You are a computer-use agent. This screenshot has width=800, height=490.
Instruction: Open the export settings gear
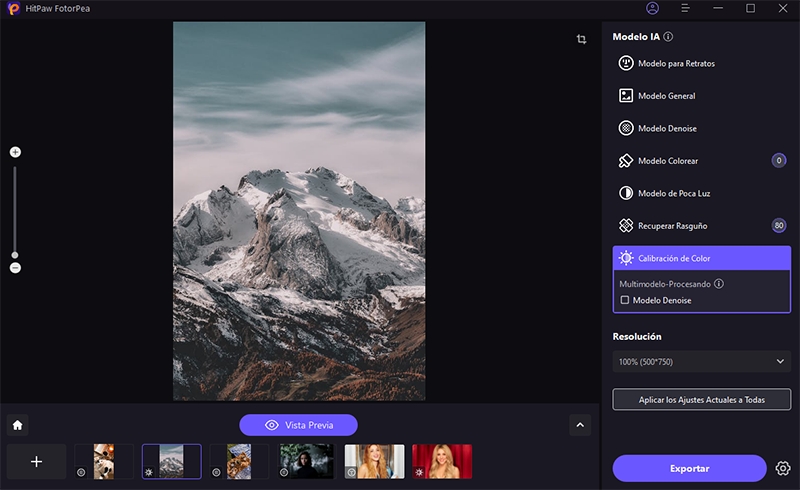(x=783, y=468)
